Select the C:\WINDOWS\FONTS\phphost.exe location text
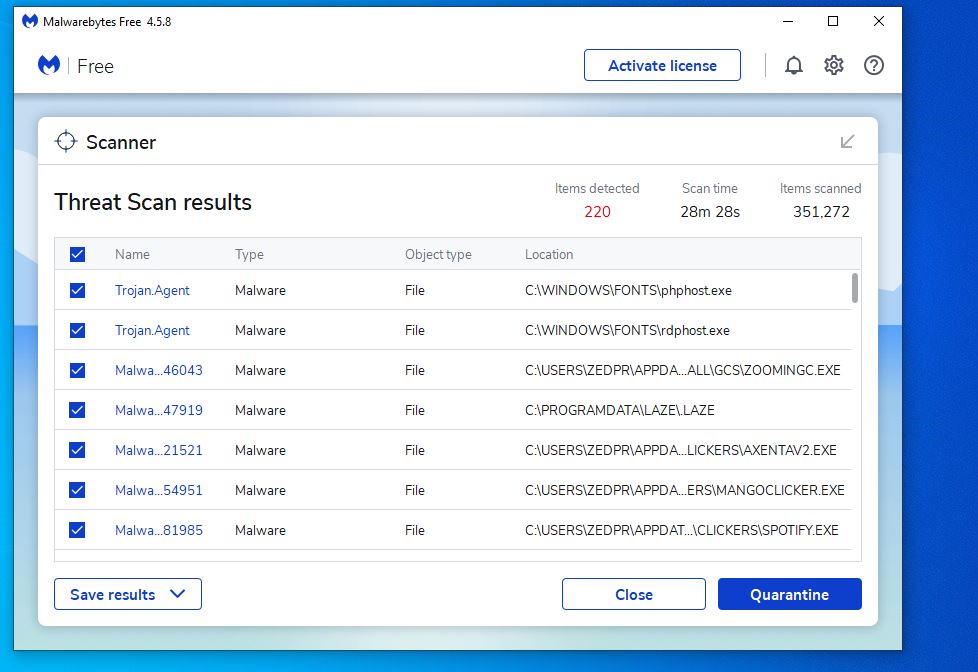The image size is (978, 672). click(628, 290)
